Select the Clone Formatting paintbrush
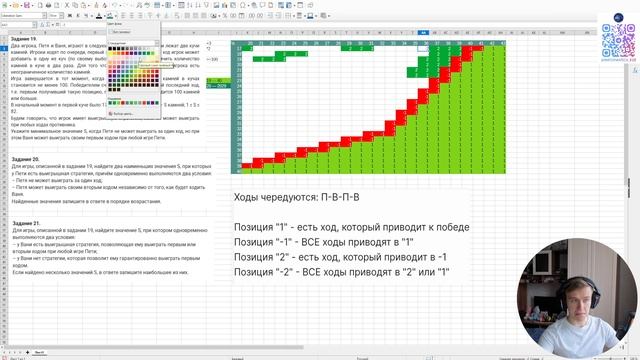This screenshot has width=640, height=360. tap(96, 5)
